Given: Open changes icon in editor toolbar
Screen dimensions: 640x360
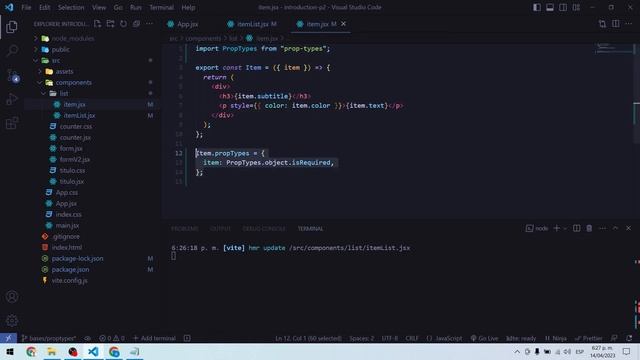Looking at the screenshot, I should pos(602,24).
